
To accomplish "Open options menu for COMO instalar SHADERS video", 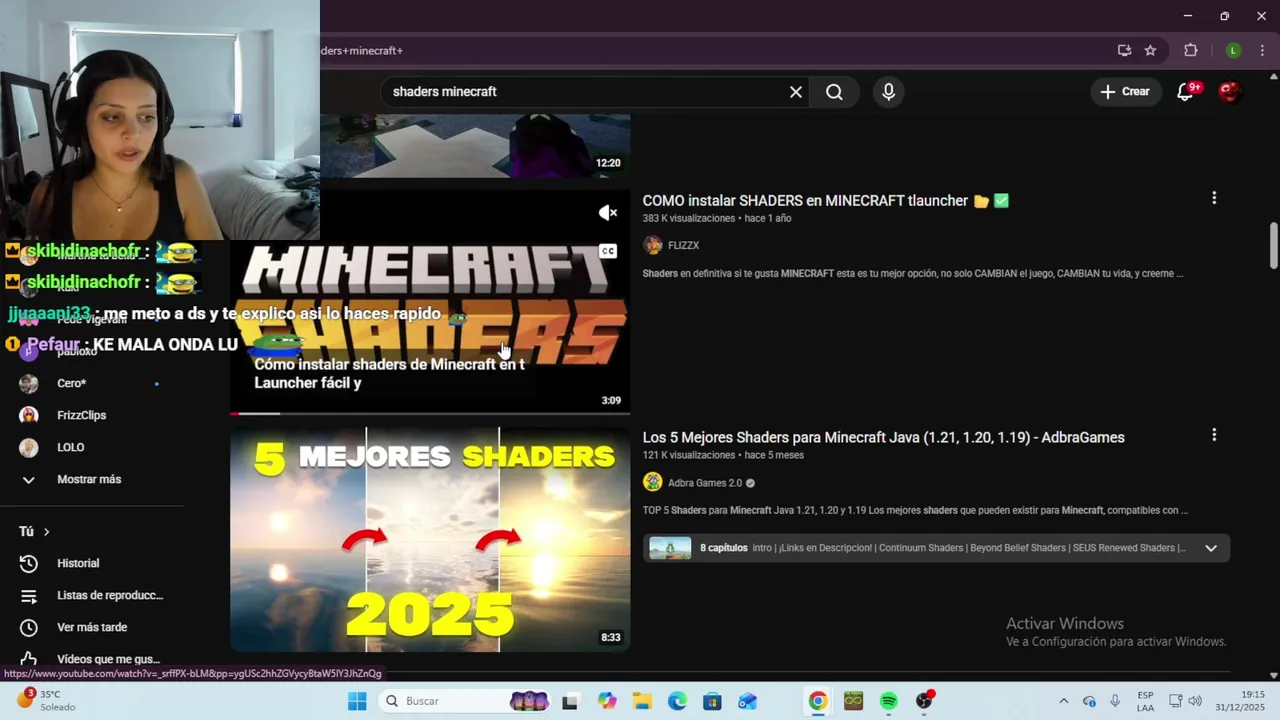I will coord(1214,199).
